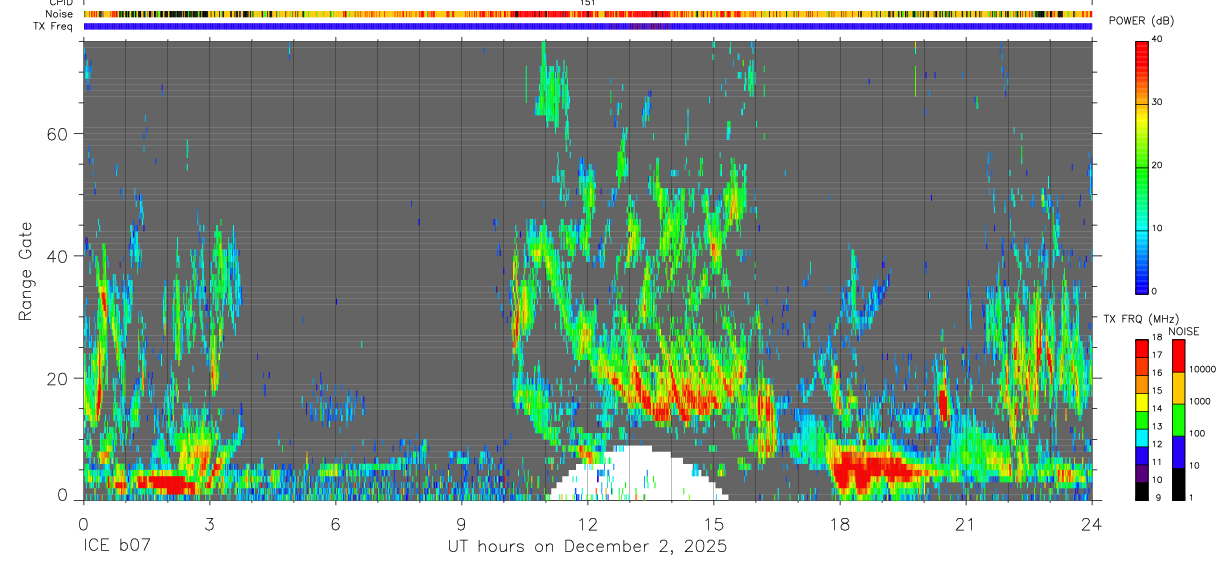This screenshot has width=1228, height=567.
Task: Click the 17 tick on TX FRQ legend
Action: pos(1157,355)
